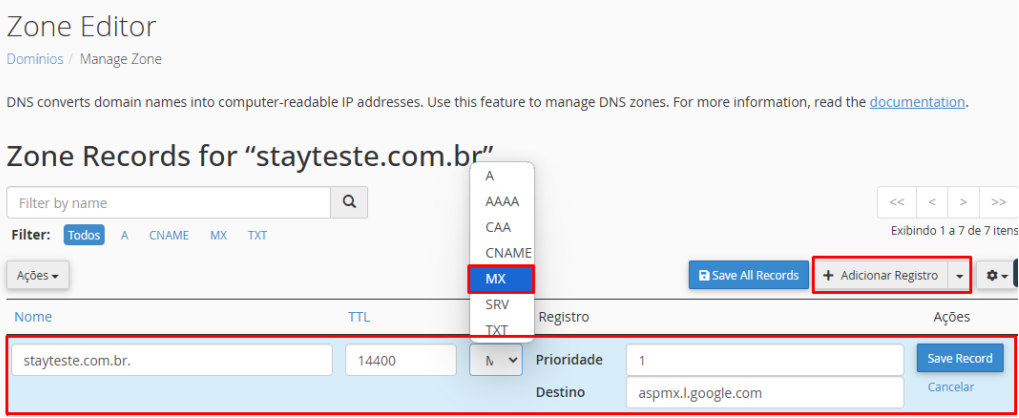Open the record type select box
1019x418 pixels.
(496, 360)
